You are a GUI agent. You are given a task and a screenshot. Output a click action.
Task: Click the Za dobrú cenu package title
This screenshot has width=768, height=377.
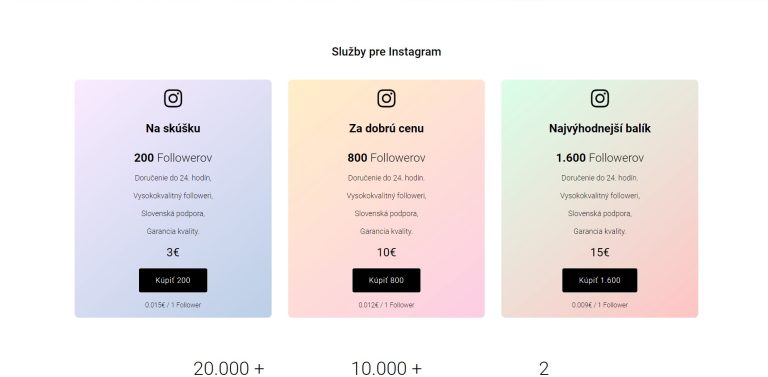(x=386, y=128)
